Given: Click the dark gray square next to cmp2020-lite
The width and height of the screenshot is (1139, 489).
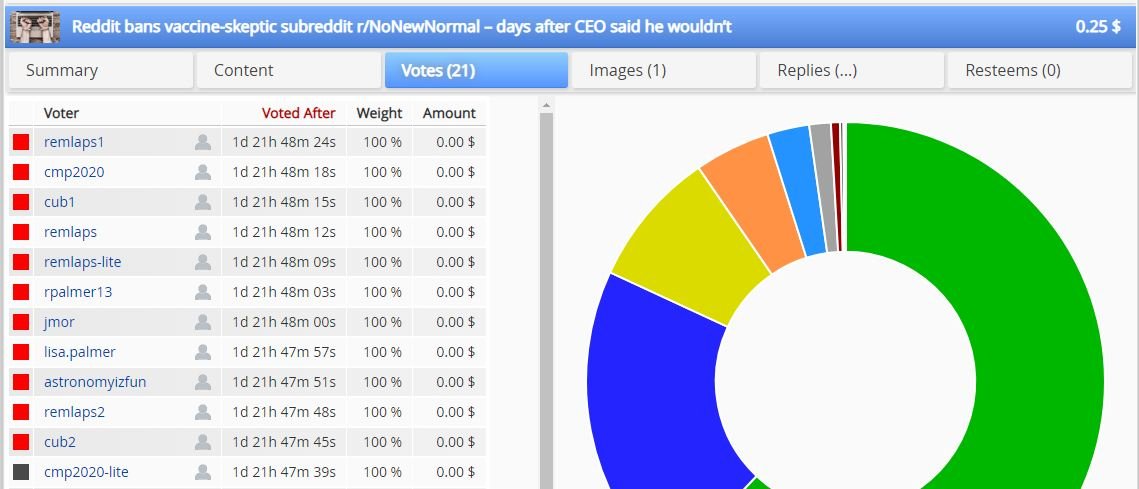Looking at the screenshot, I should [21, 472].
